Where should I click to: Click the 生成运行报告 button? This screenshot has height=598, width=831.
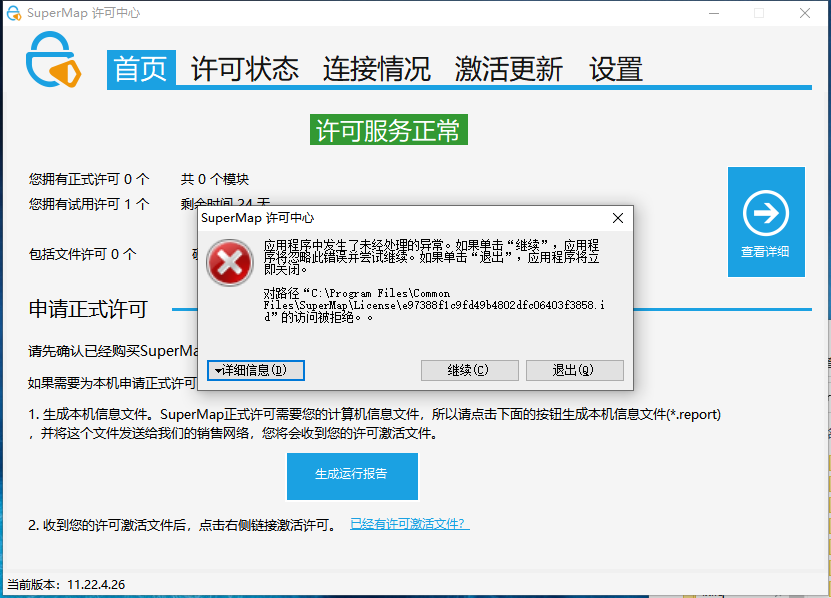352,476
